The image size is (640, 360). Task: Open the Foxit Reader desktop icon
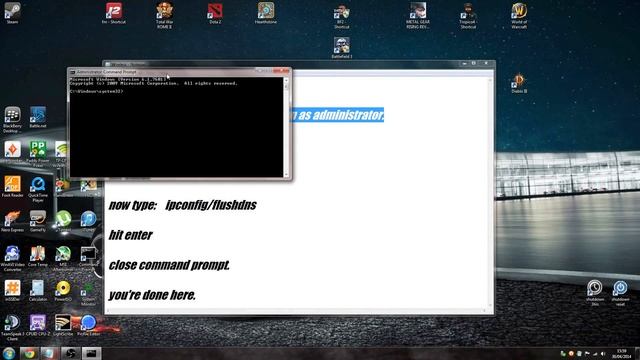[12, 187]
